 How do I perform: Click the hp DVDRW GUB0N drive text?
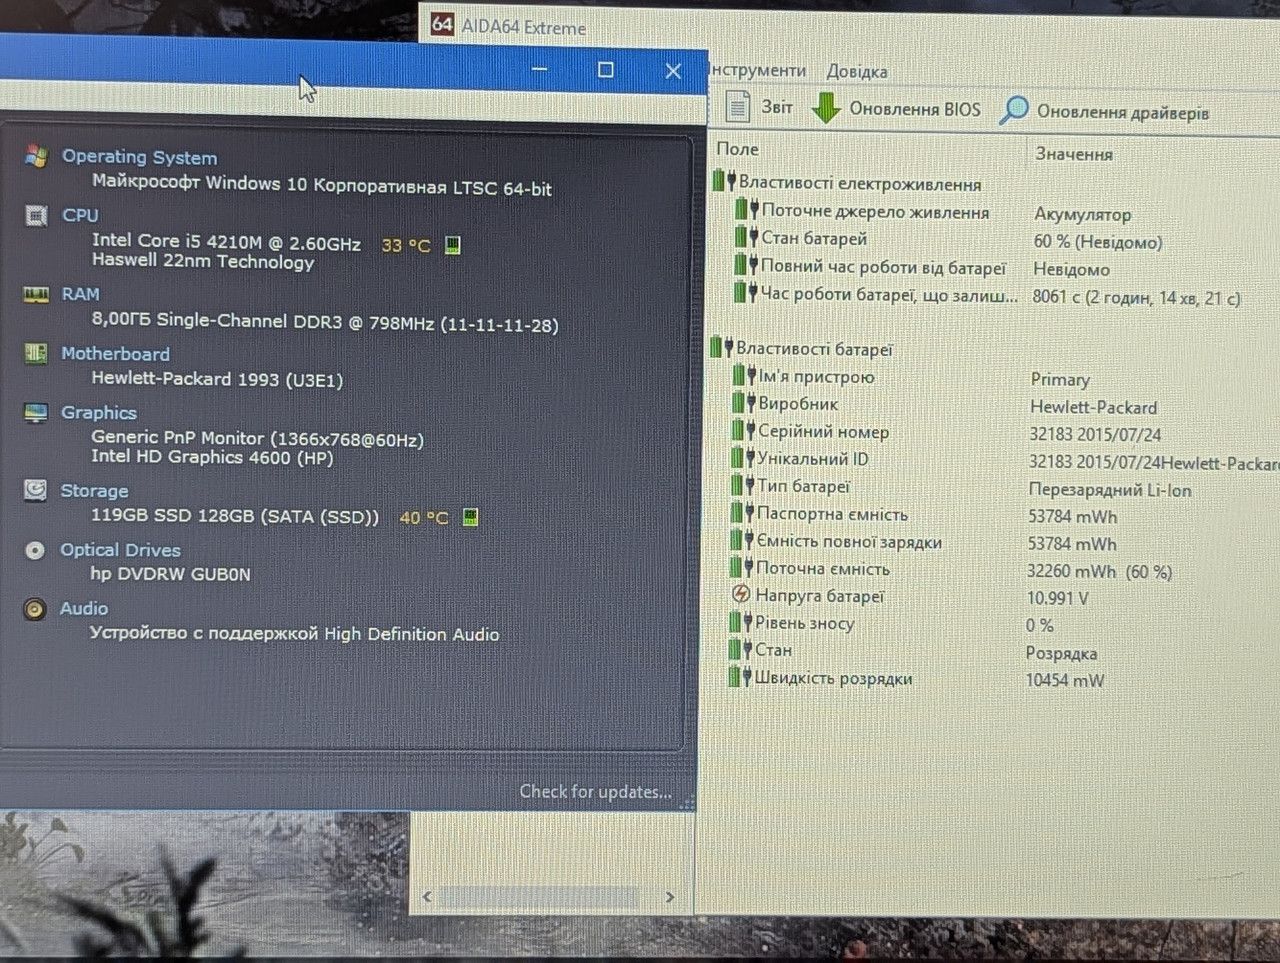pyautogui.click(x=170, y=574)
